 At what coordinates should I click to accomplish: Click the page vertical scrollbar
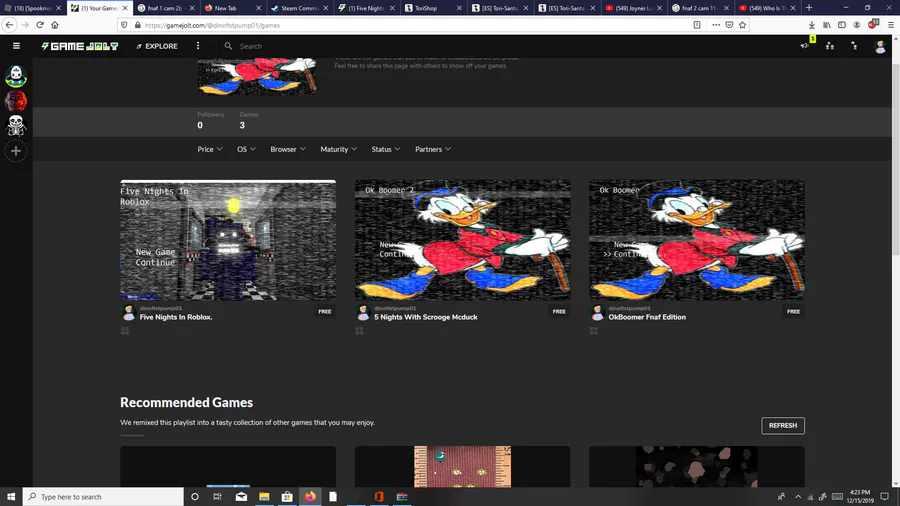tap(895, 261)
